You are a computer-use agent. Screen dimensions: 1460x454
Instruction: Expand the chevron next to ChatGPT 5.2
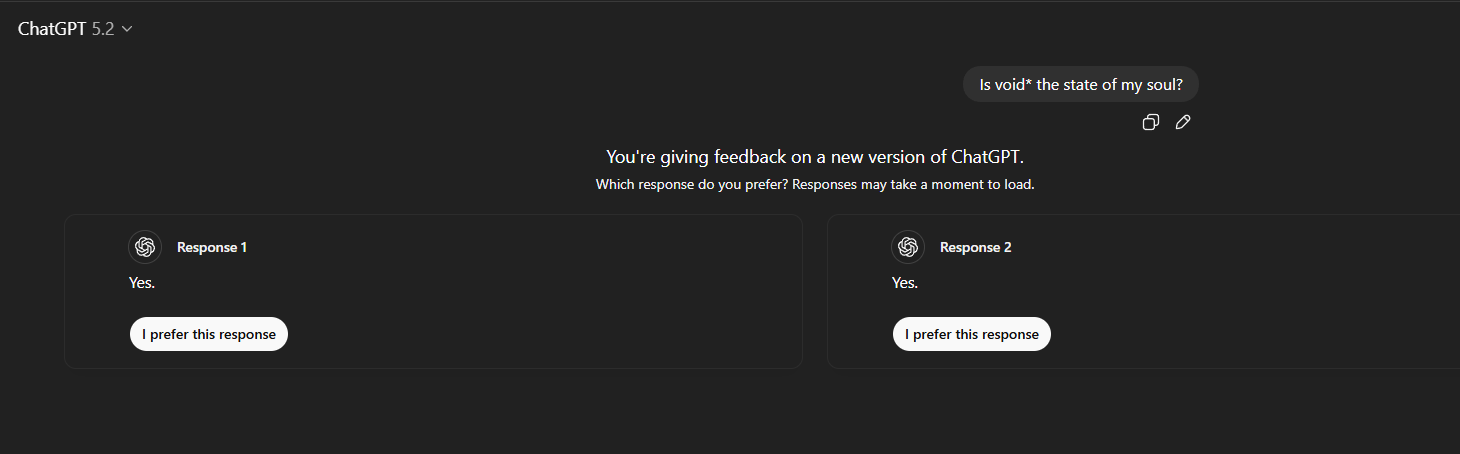[x=127, y=29]
